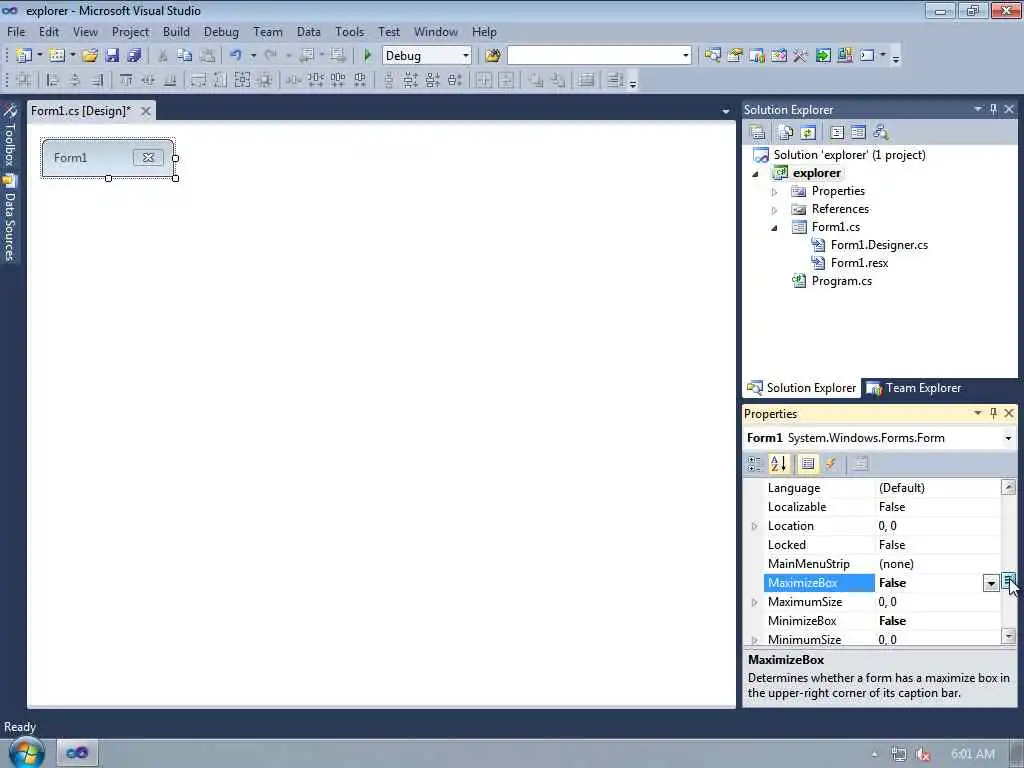1024x768 pixels.
Task: Pin the Solution Explorer panel
Action: click(993, 109)
